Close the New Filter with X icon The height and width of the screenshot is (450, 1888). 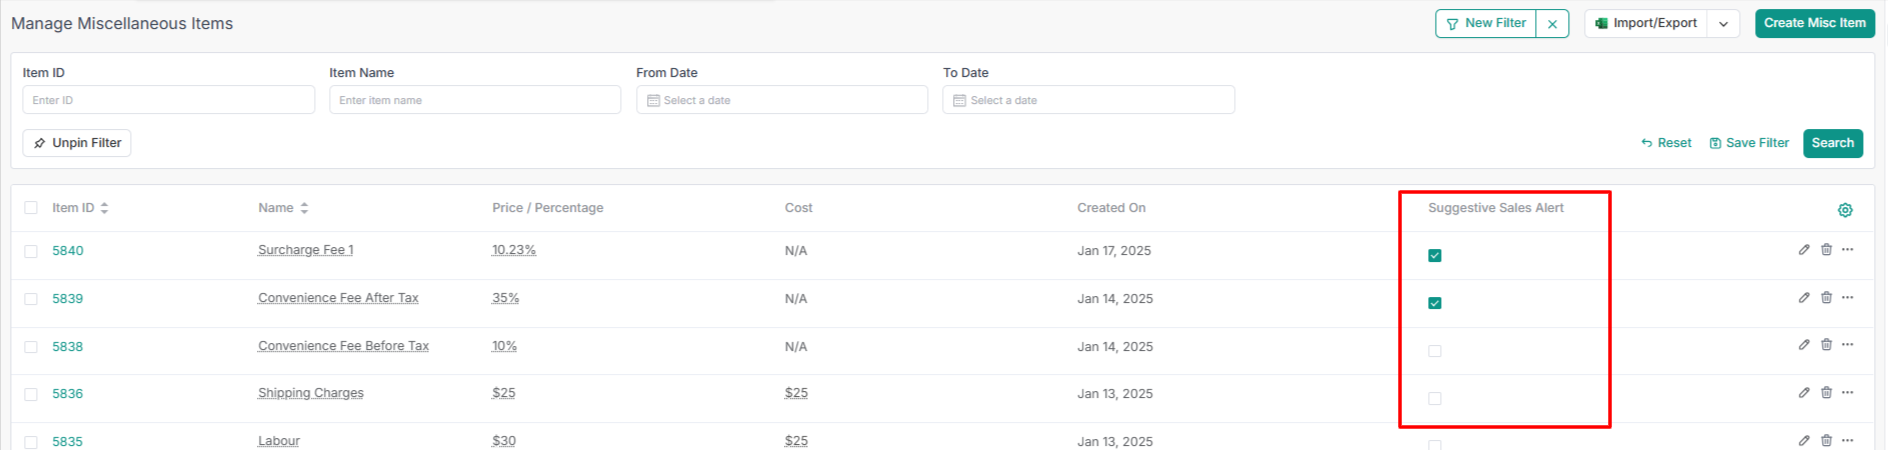[1552, 24]
